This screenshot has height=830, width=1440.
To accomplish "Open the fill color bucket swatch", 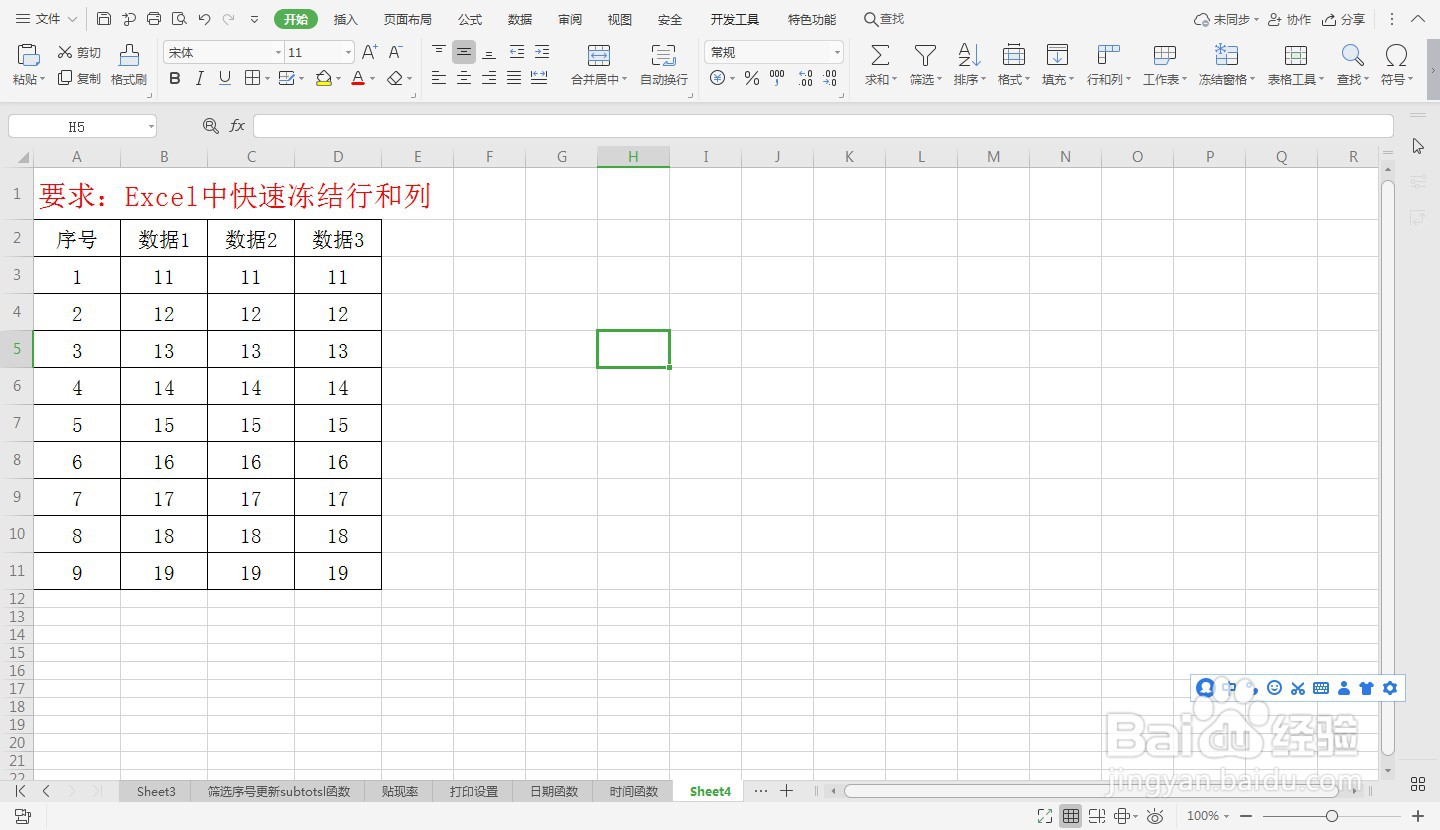I will (323, 78).
